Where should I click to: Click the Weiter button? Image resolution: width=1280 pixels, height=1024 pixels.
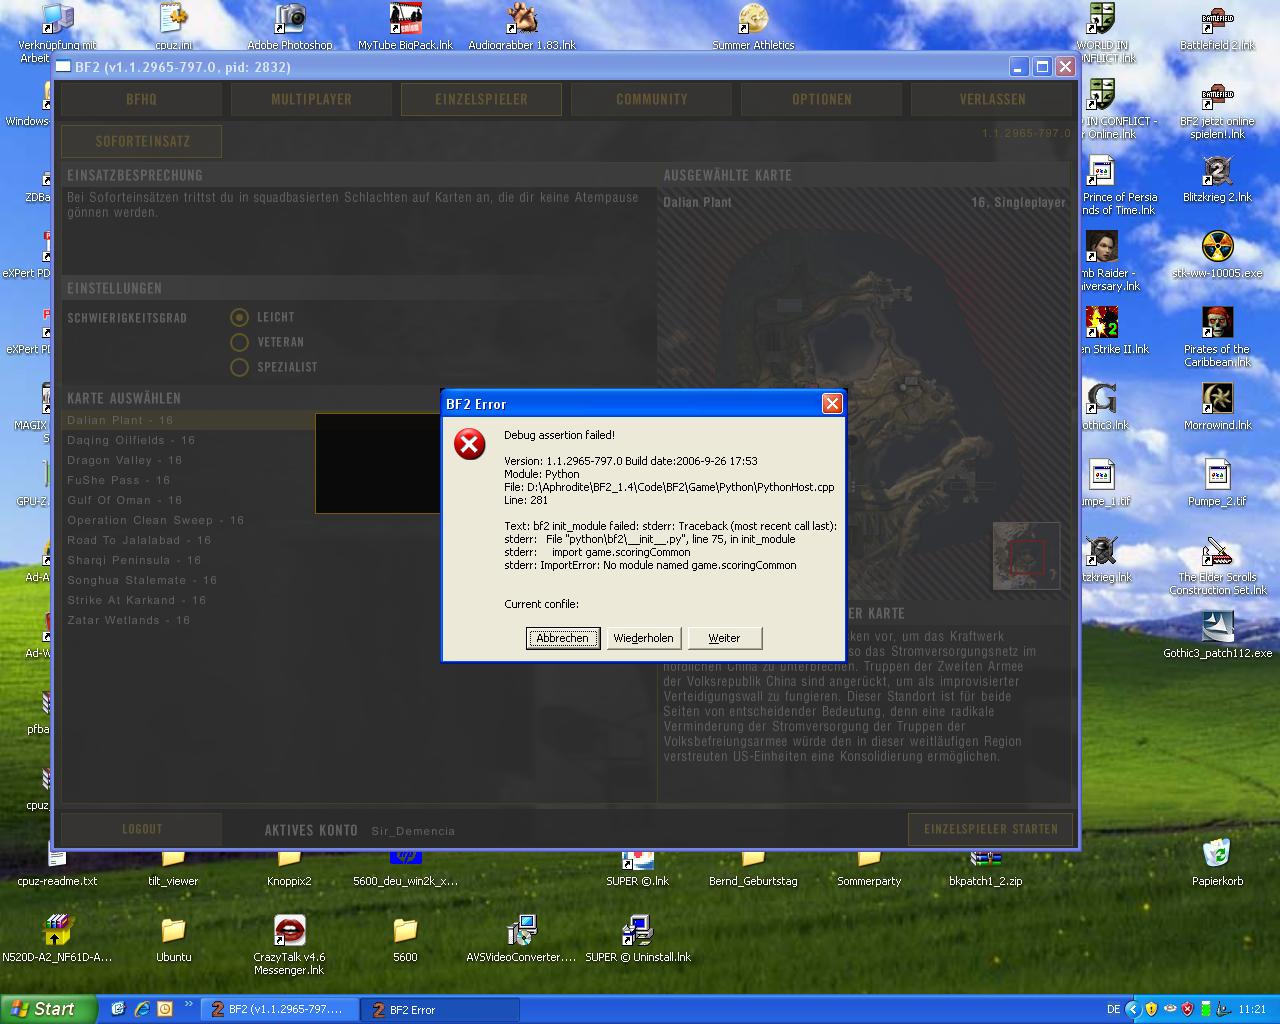tap(725, 638)
